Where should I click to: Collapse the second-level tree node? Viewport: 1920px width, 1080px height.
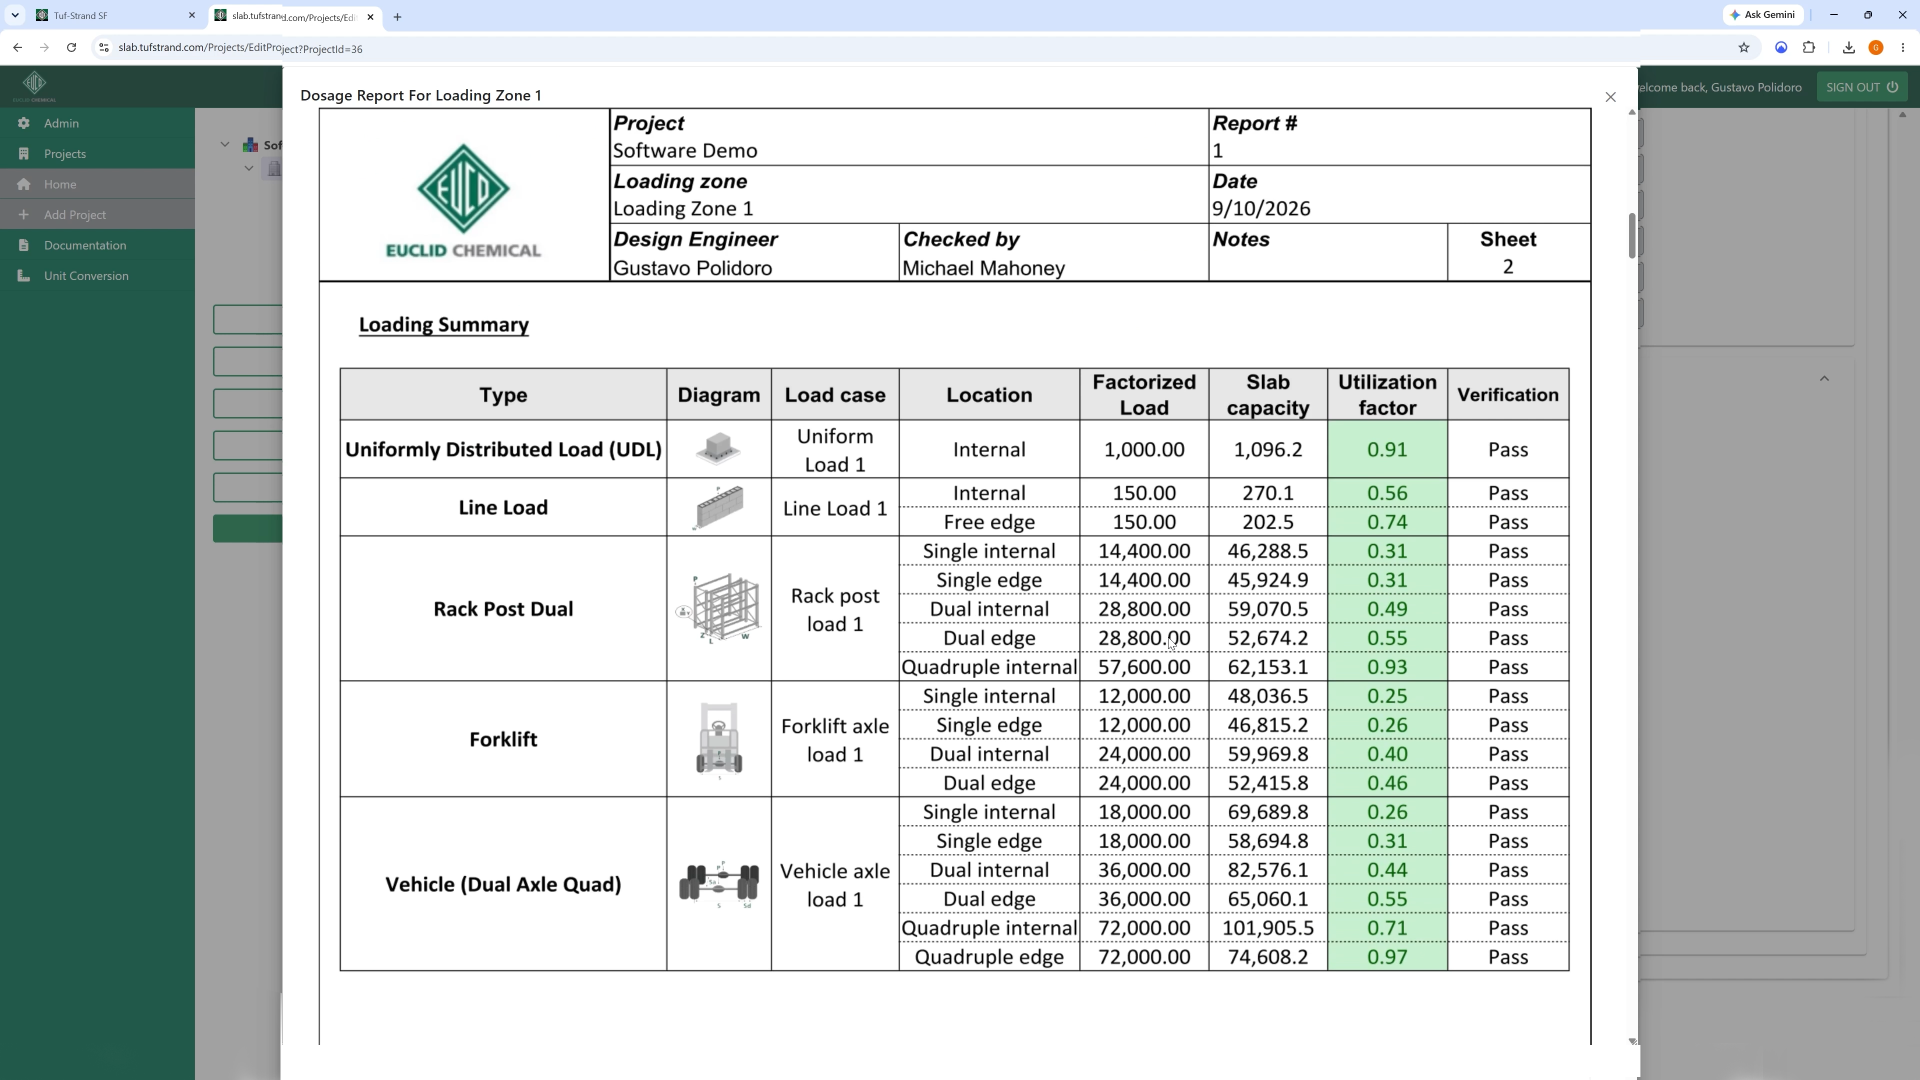249,169
